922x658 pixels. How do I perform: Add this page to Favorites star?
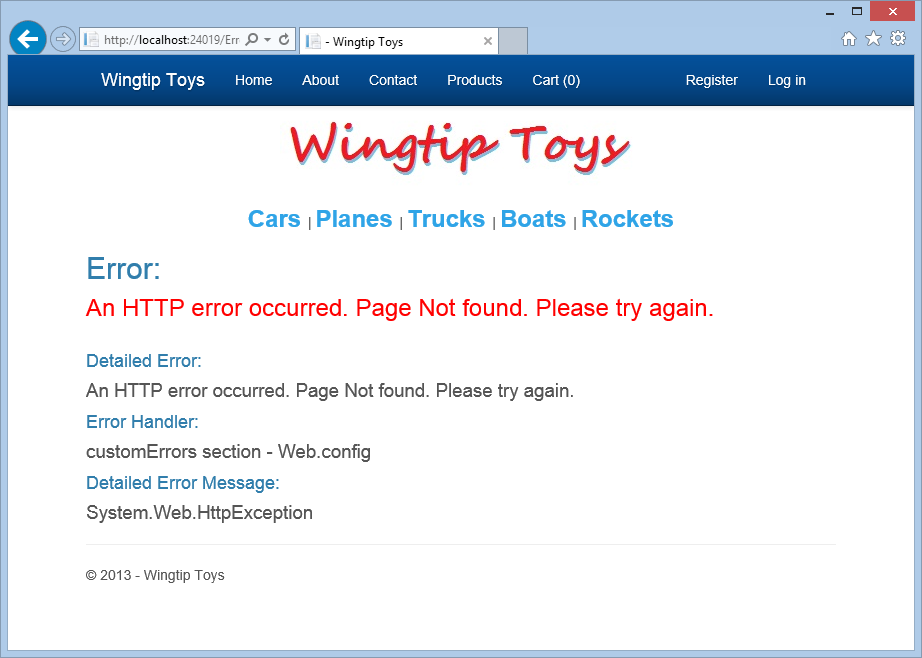[873, 38]
